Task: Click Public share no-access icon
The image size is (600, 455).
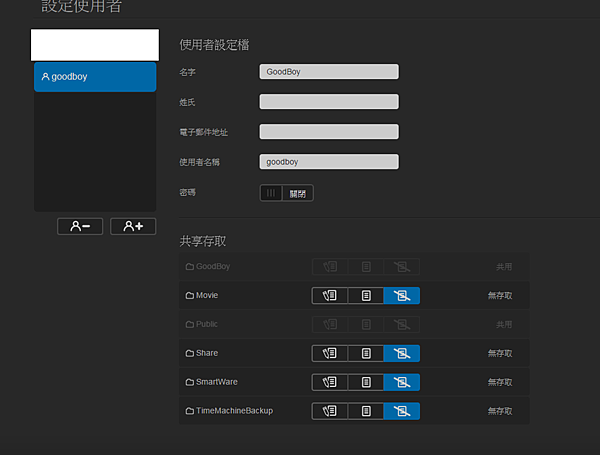Action: 402,325
